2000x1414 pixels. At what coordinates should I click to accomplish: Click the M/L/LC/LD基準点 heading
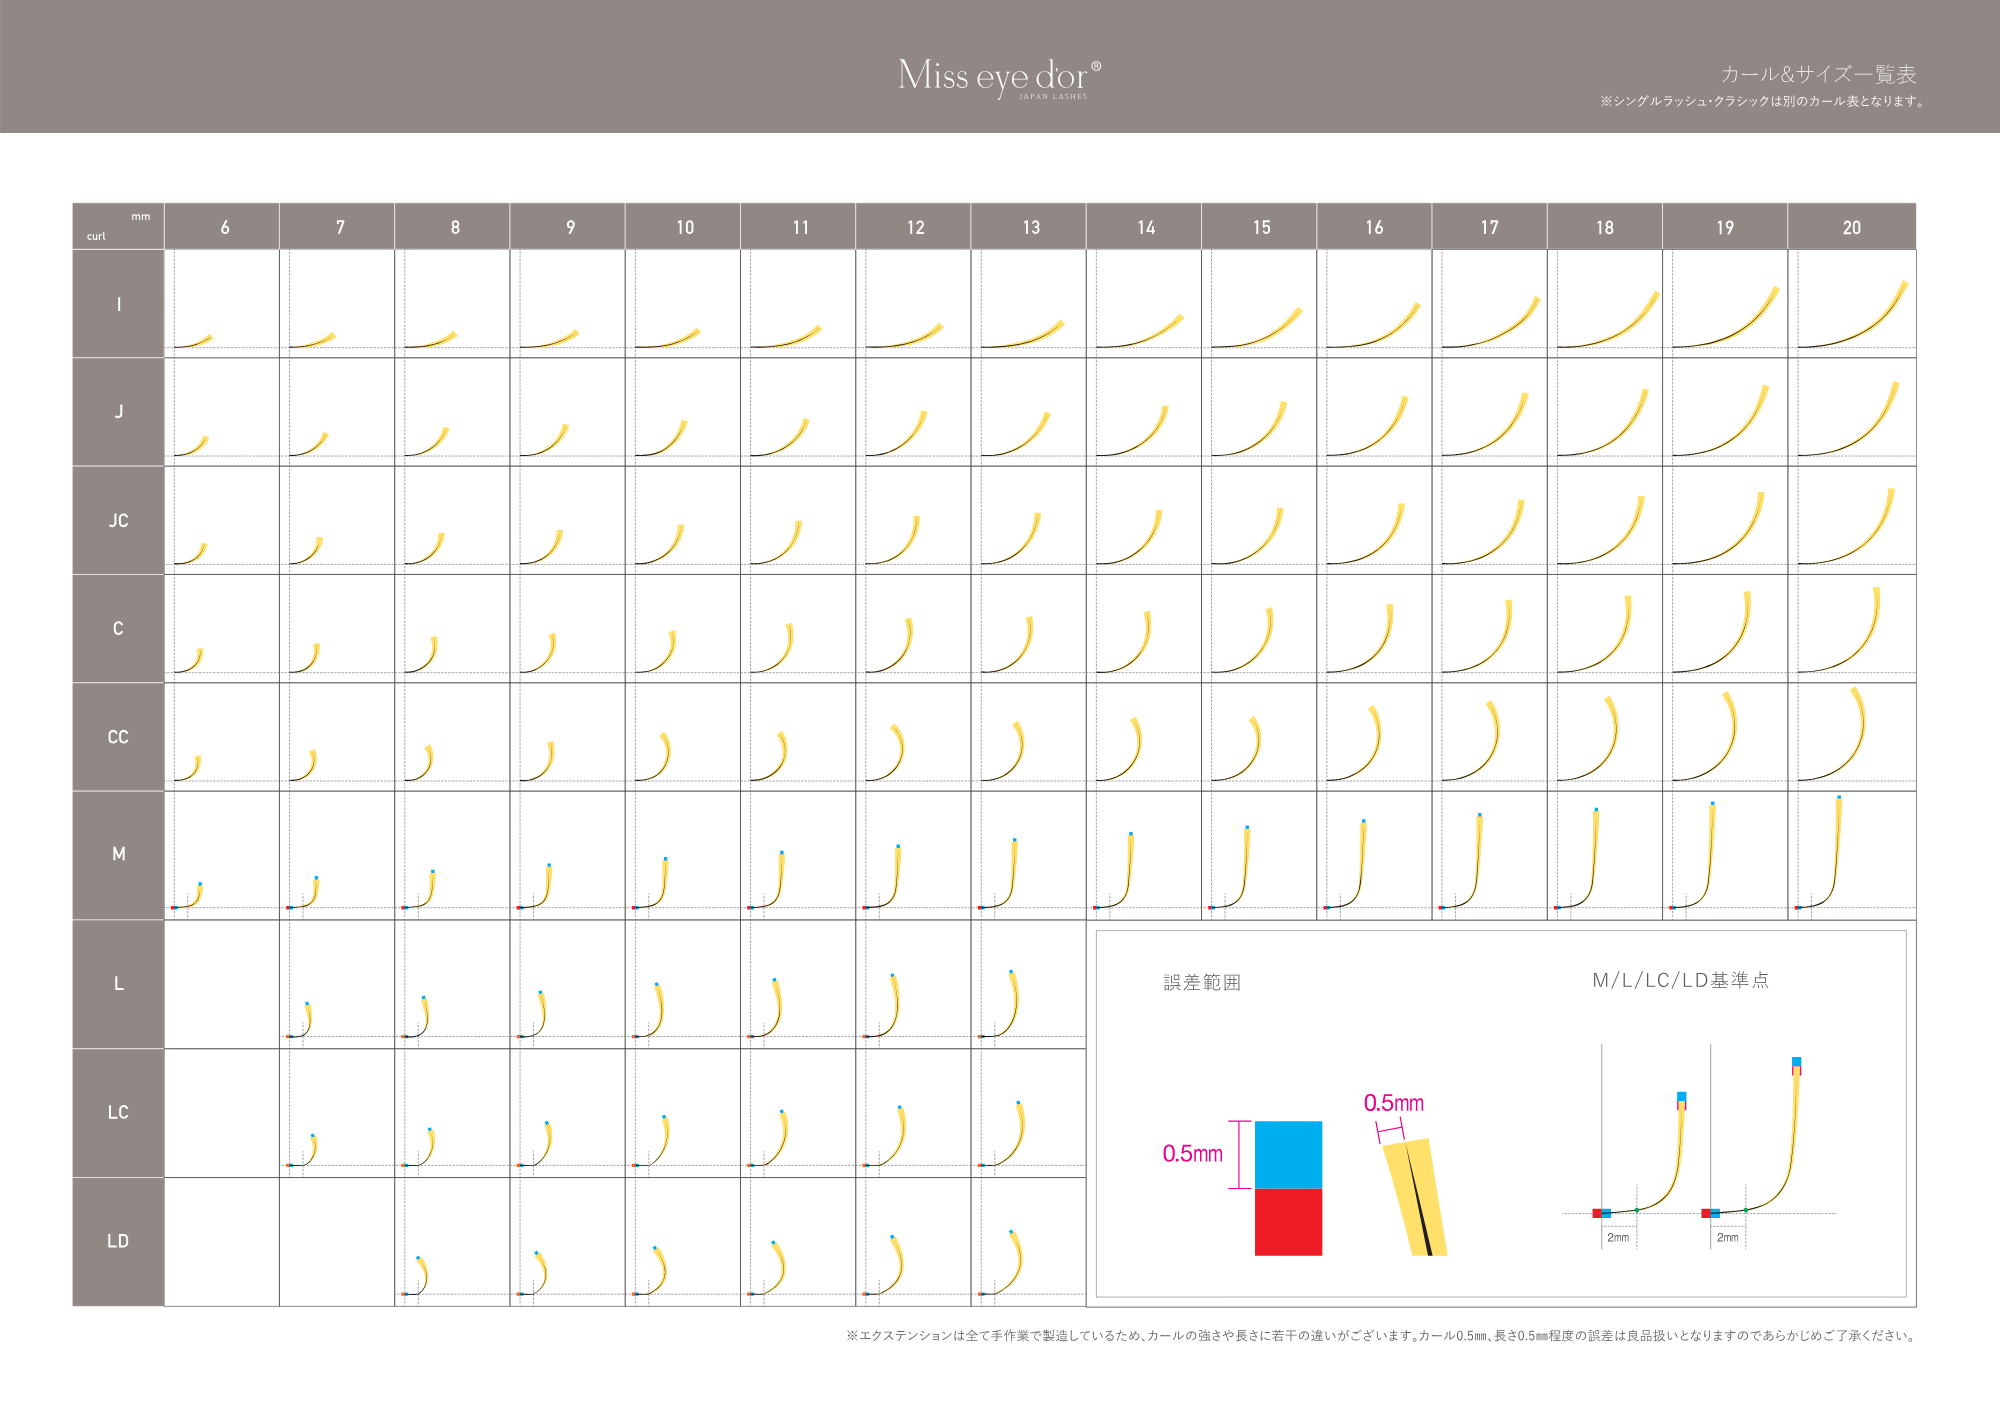coord(1680,980)
